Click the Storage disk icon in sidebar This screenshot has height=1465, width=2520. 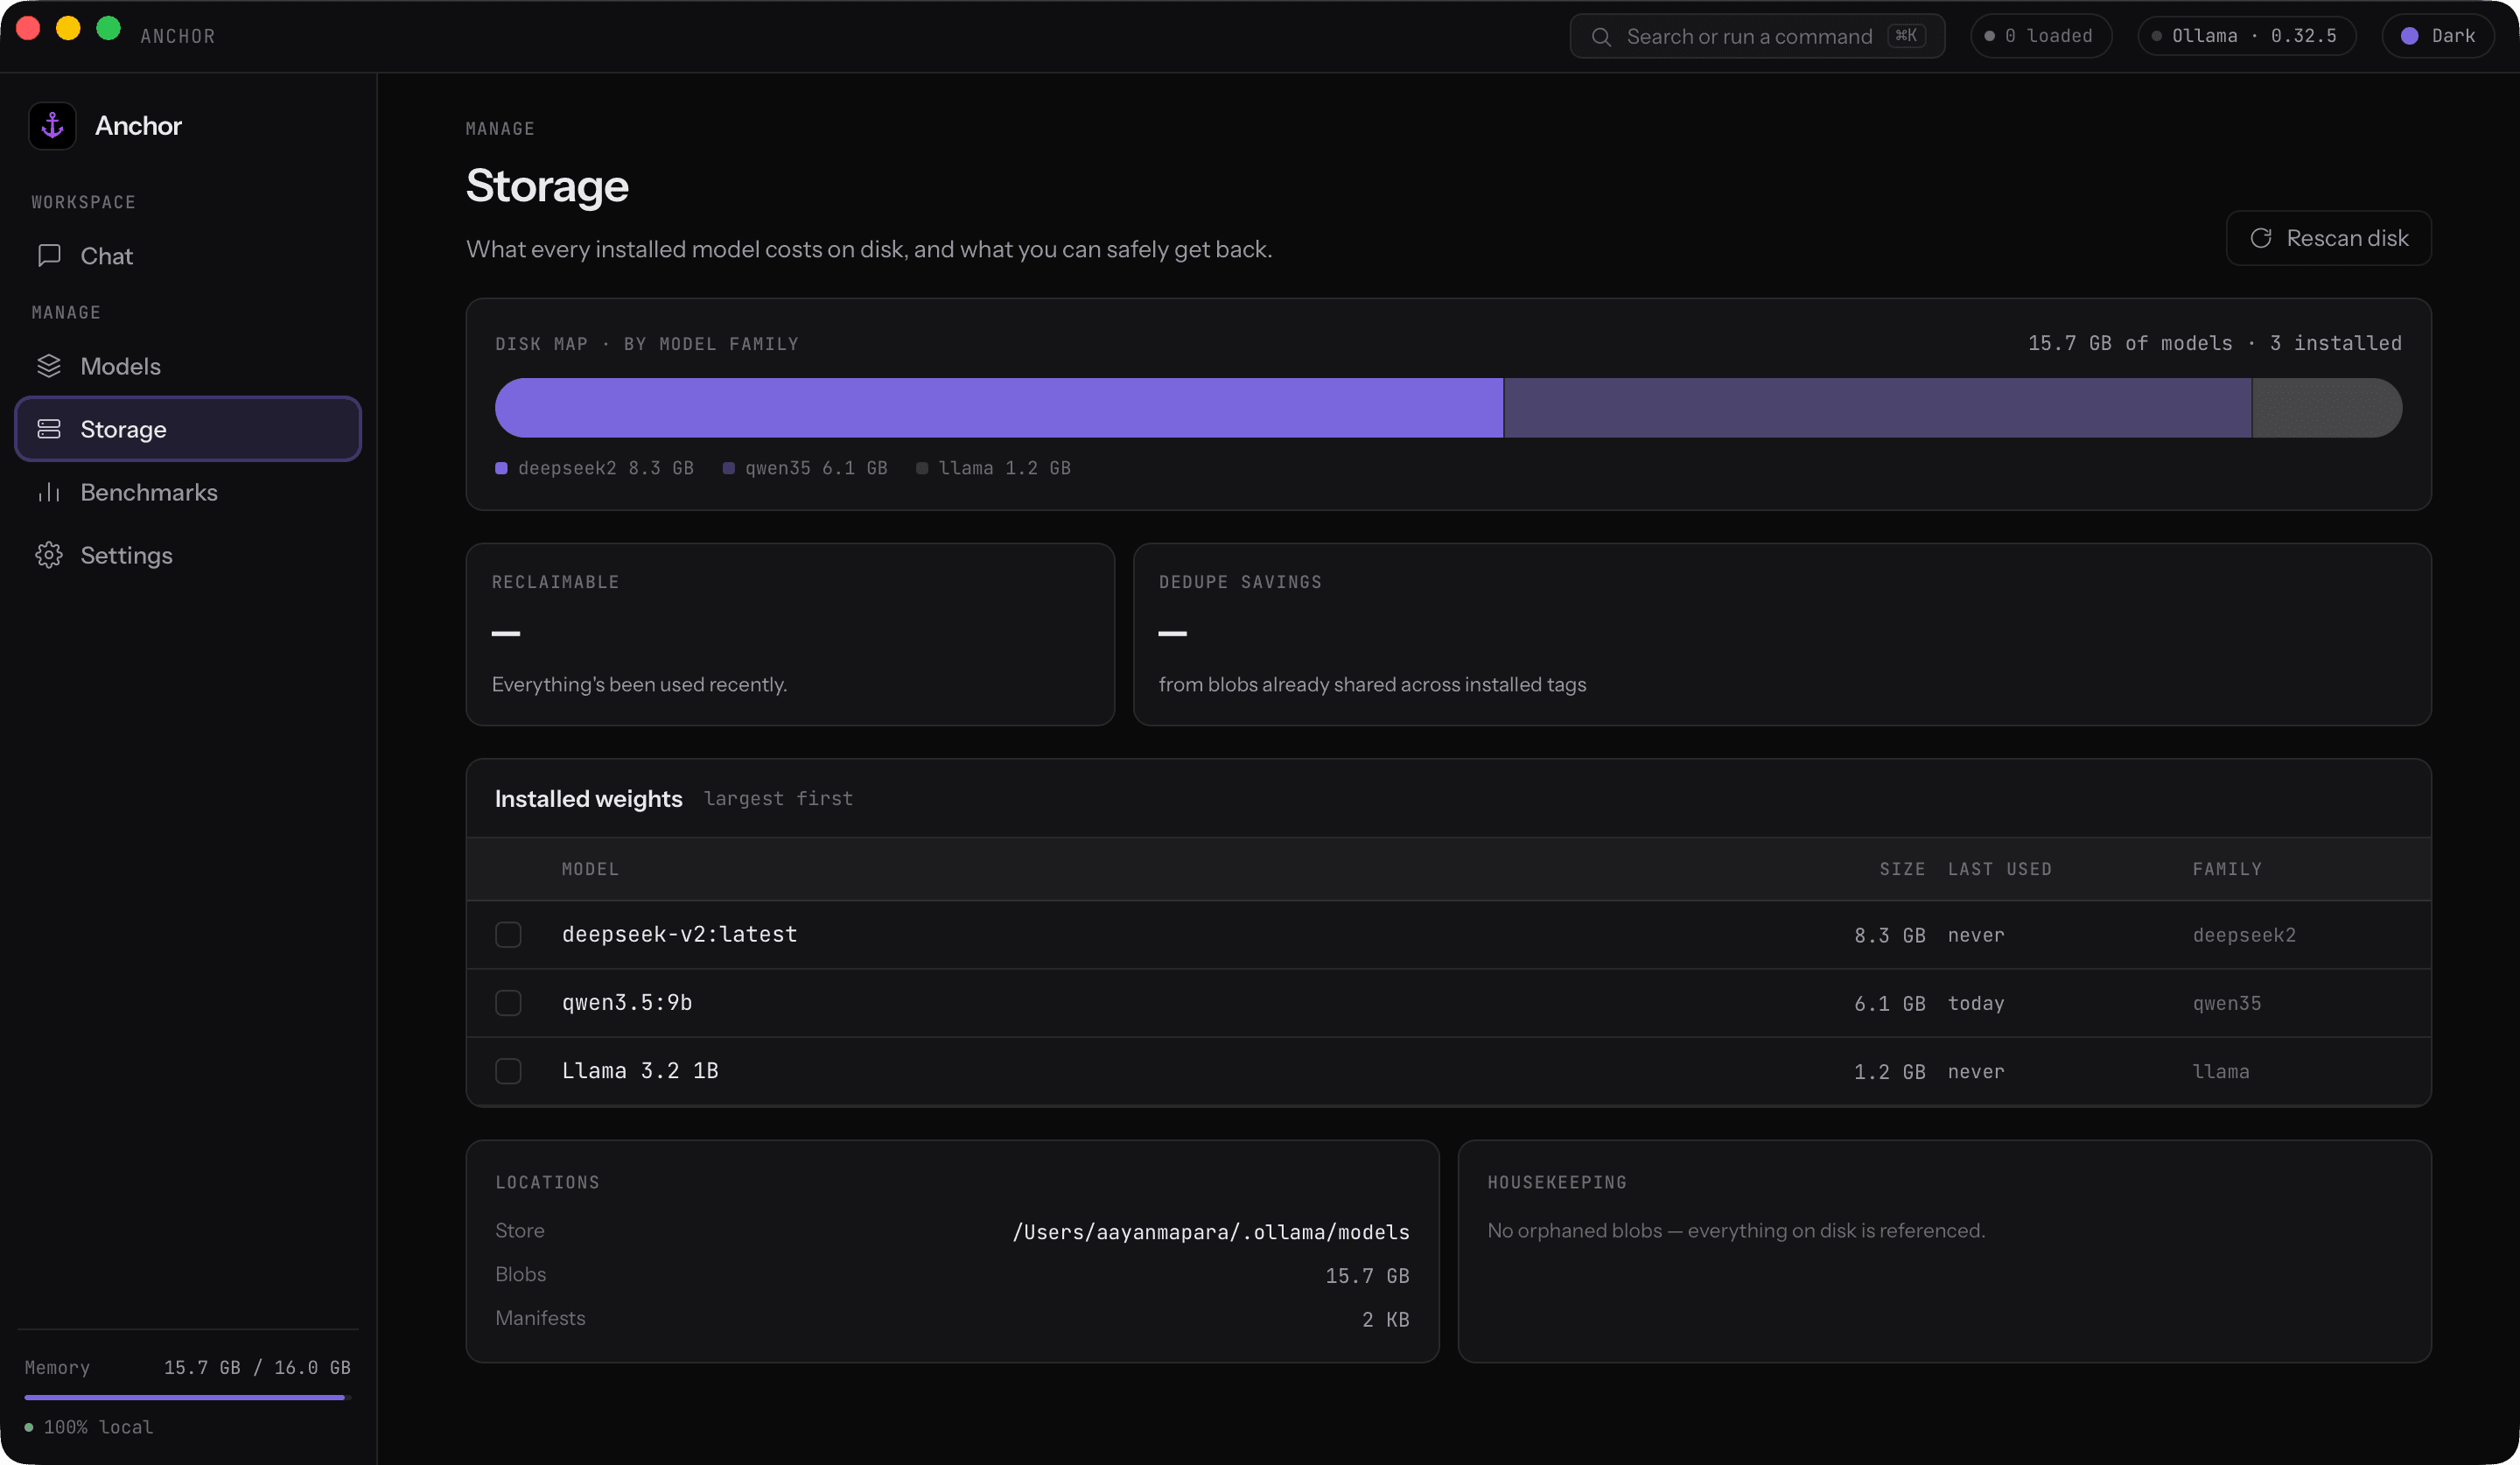coord(49,429)
